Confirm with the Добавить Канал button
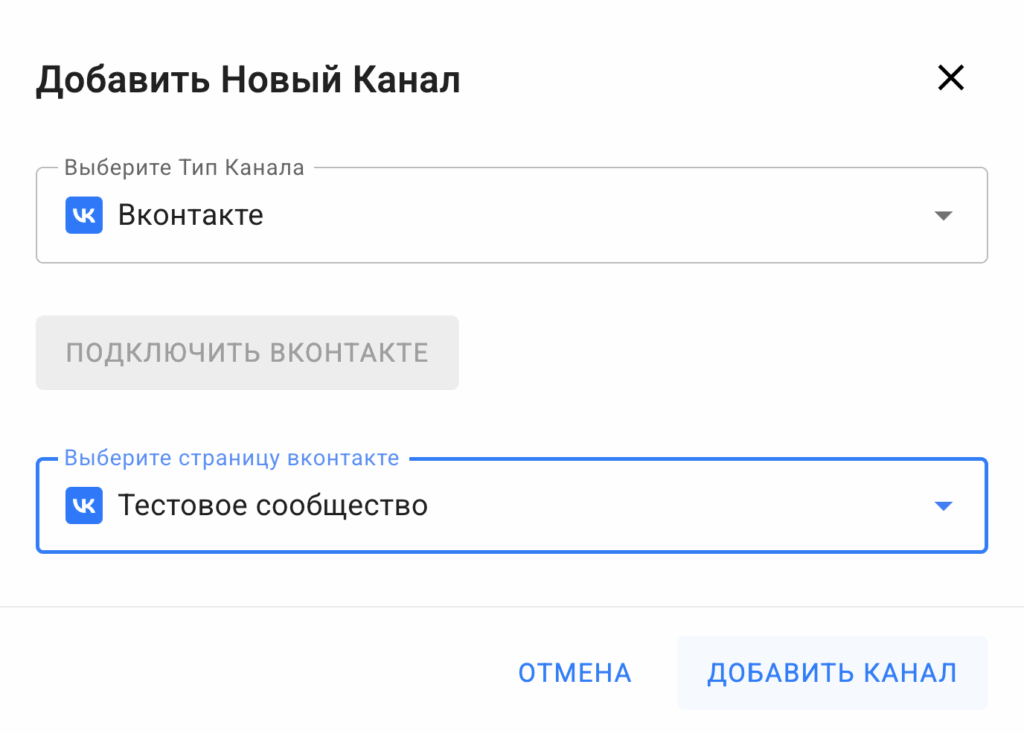 (x=831, y=673)
